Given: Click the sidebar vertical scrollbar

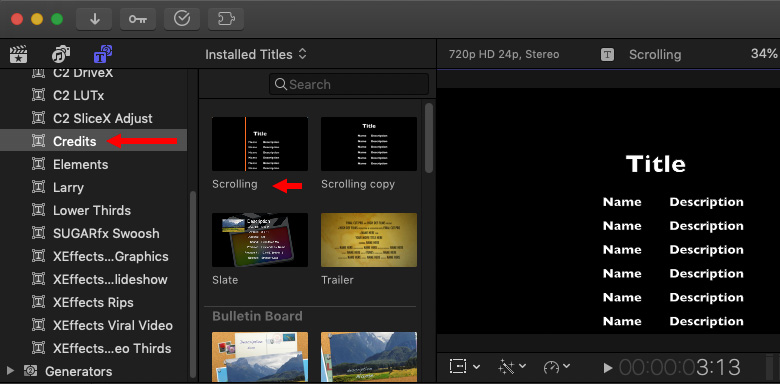Looking at the screenshot, I should 193,285.
